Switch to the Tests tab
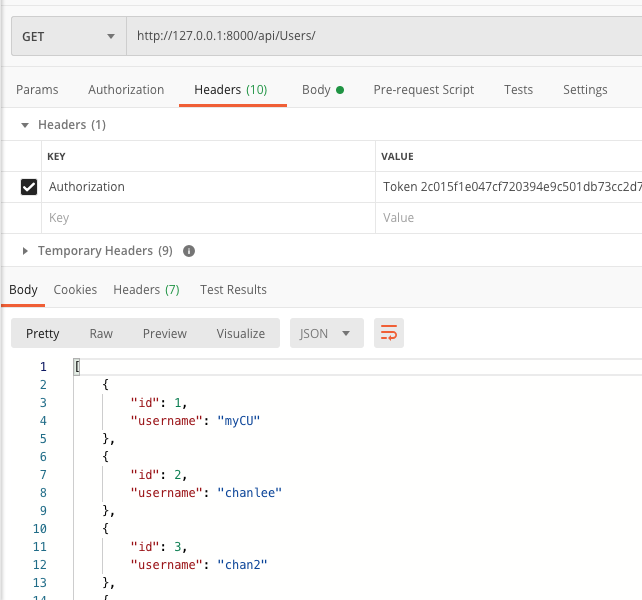The image size is (642, 600). (518, 90)
